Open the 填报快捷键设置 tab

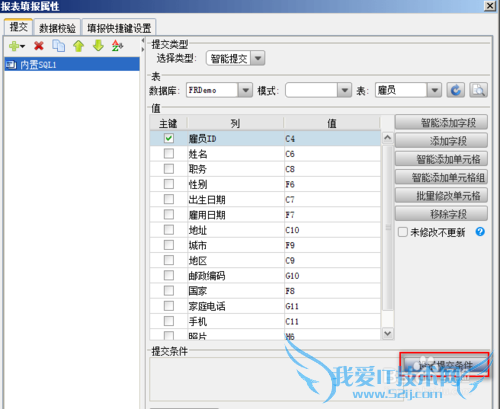[x=119, y=28]
